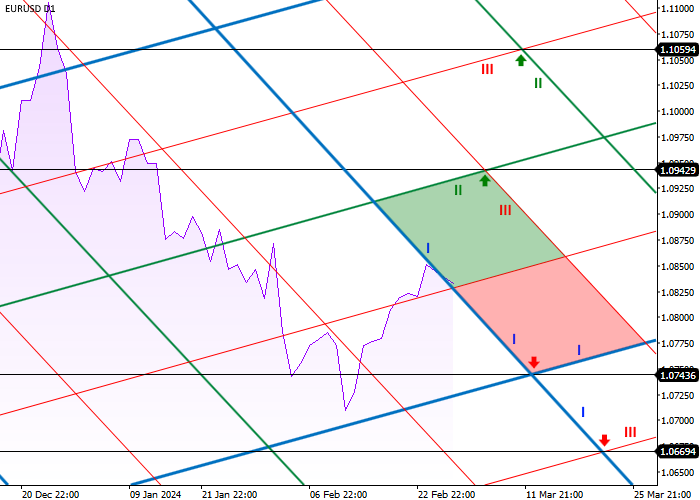Screen dimensions: 700x500
Task: Click the green II label inside the green zone
Action: pyautogui.click(x=458, y=190)
